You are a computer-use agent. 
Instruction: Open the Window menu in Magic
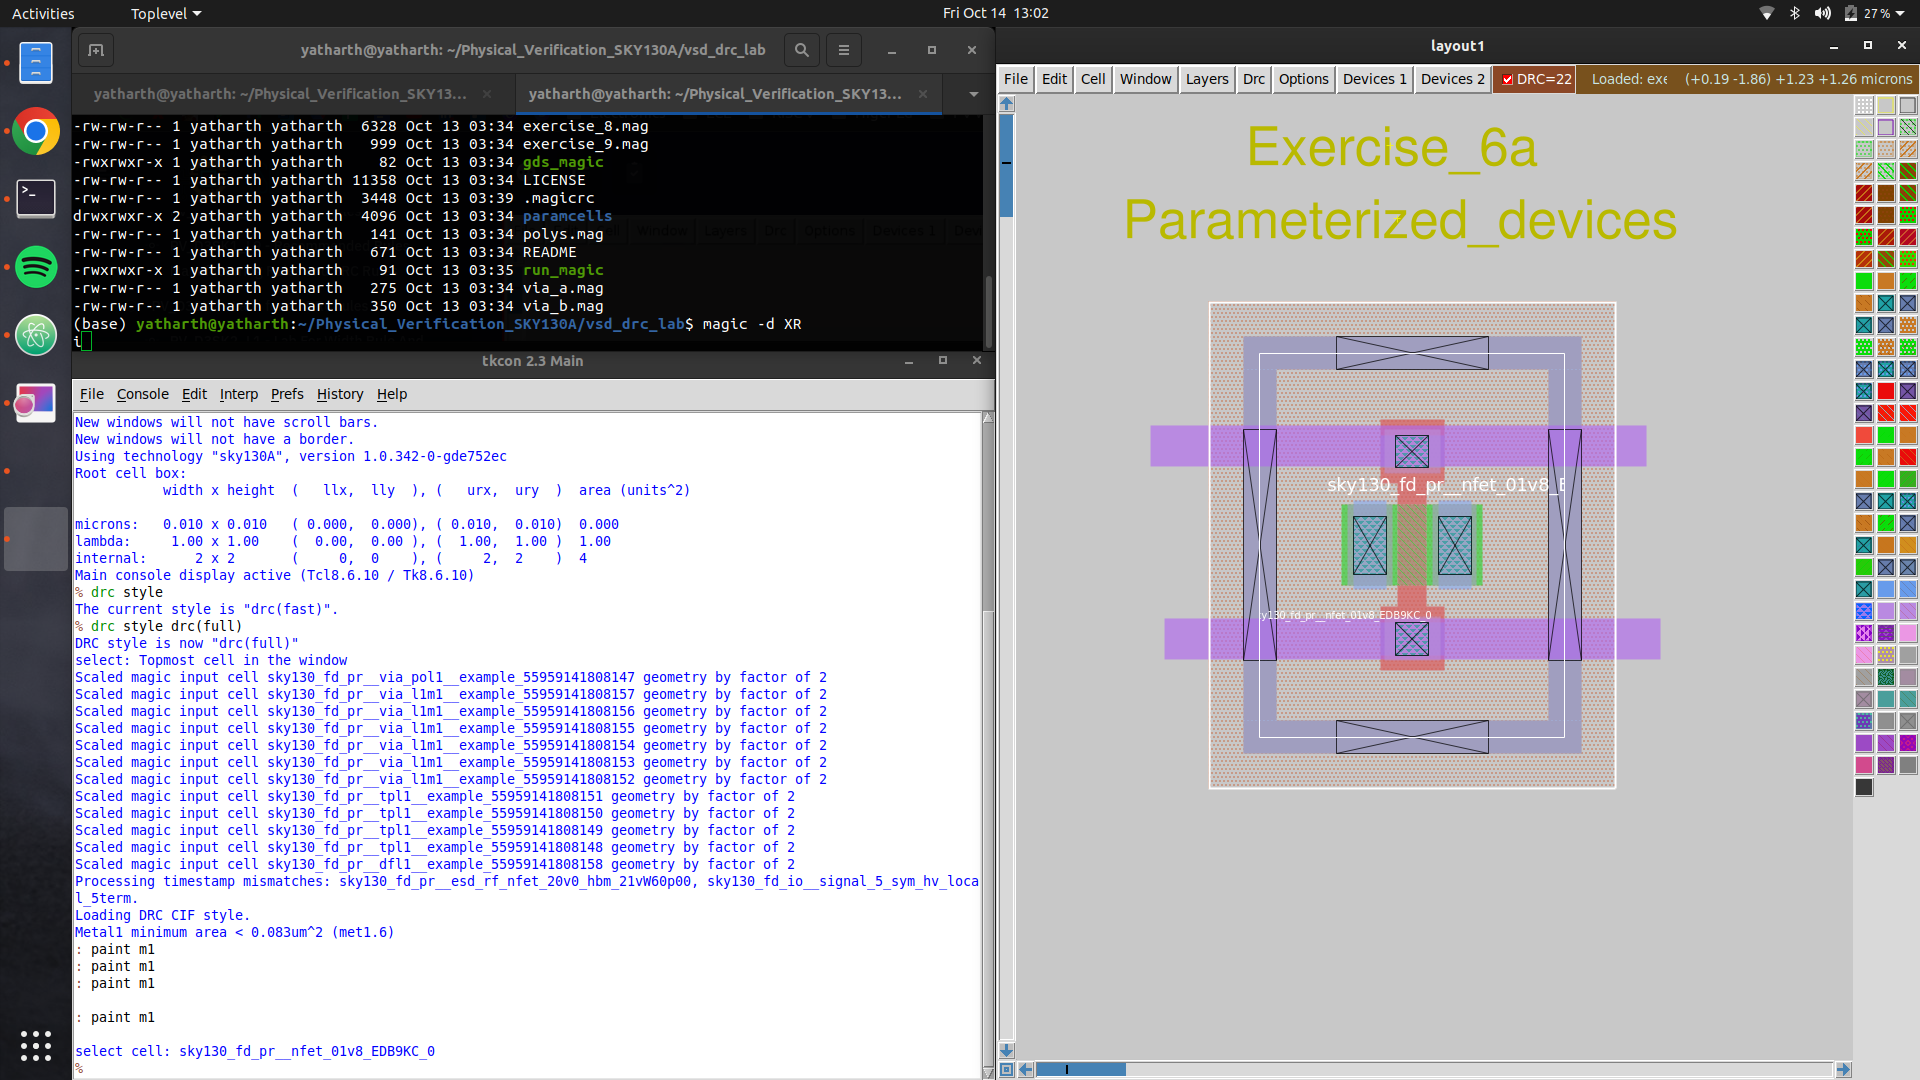point(1145,79)
